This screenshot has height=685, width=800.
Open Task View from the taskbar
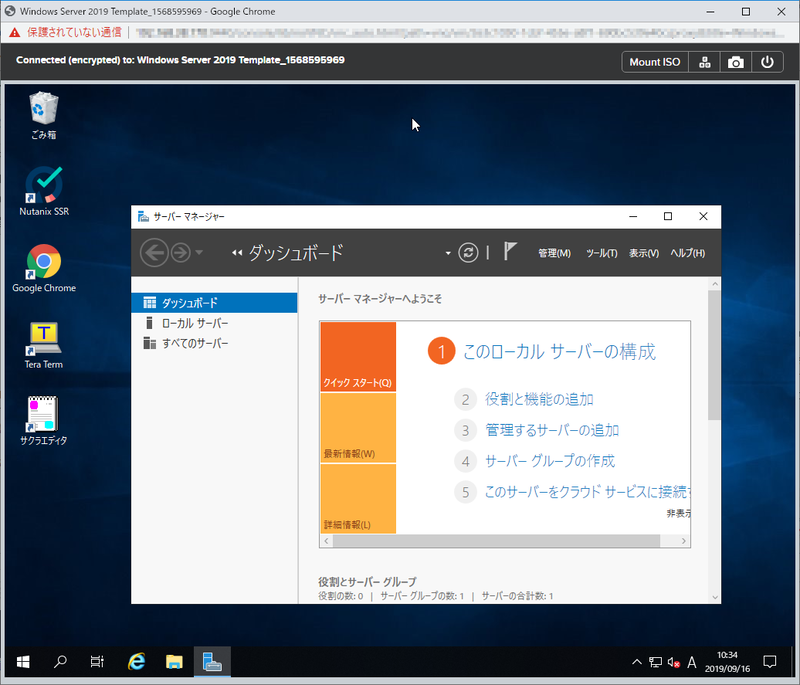click(97, 662)
